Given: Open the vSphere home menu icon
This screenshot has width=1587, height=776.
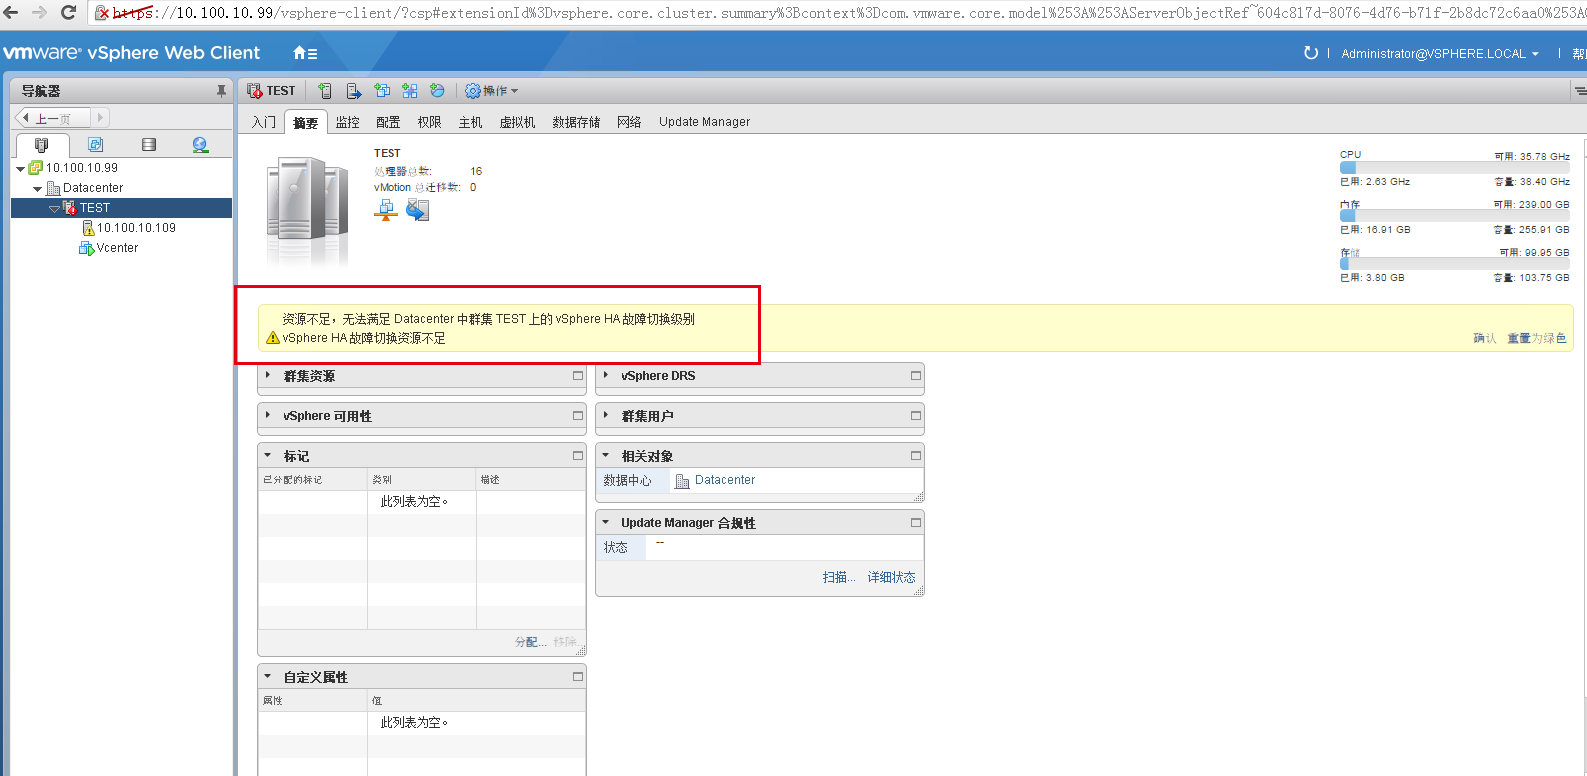Looking at the screenshot, I should click(x=305, y=53).
